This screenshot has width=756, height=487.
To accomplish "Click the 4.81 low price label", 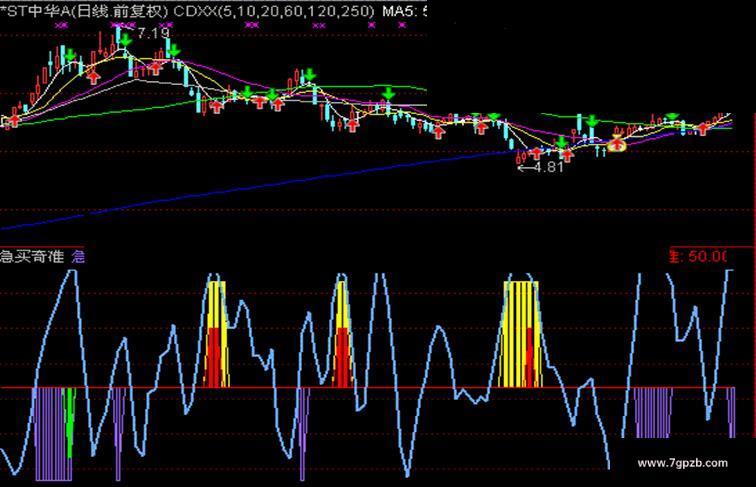I will tap(549, 167).
